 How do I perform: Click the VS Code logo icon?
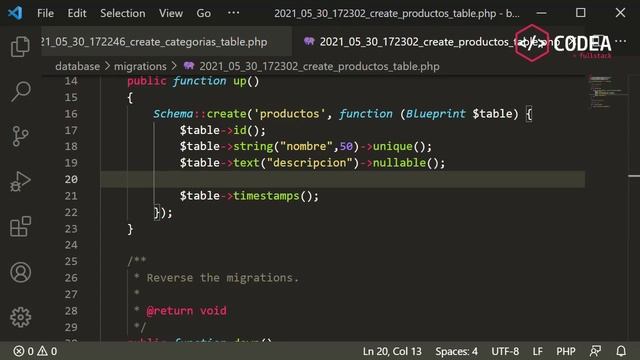[x=15, y=13]
